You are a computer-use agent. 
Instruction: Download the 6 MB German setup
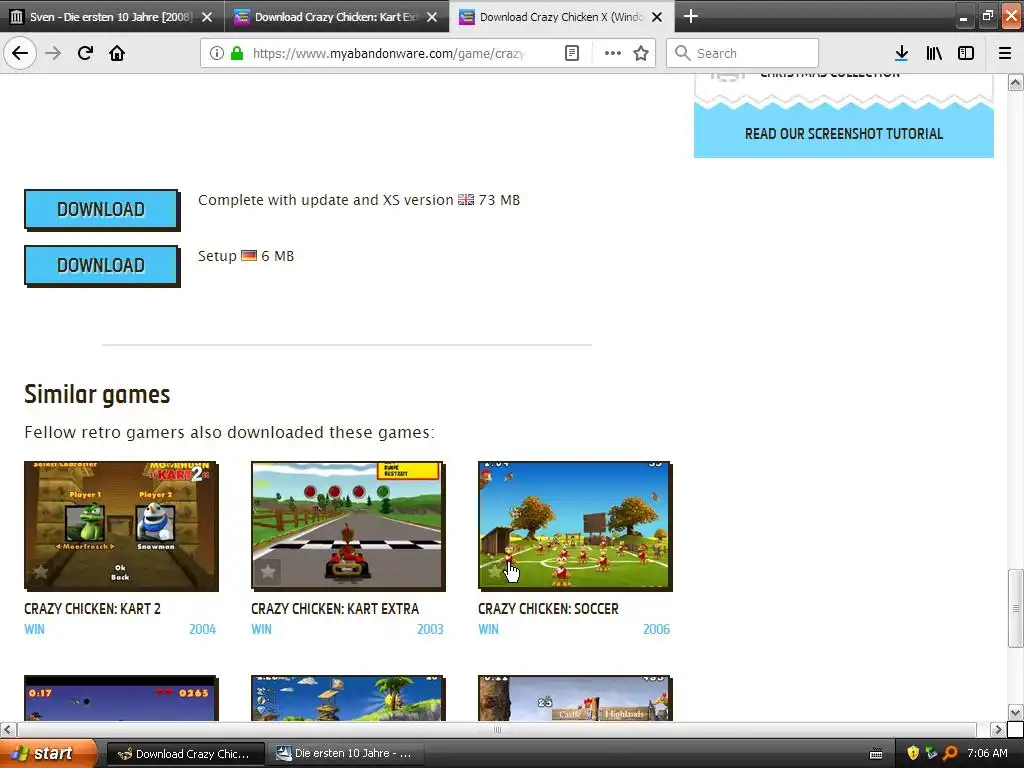101,266
